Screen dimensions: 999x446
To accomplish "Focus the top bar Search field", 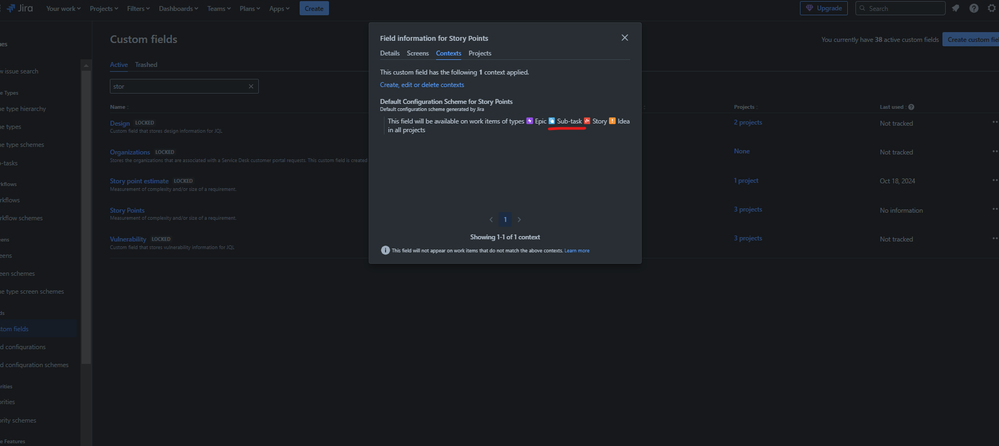I will click(900, 8).
